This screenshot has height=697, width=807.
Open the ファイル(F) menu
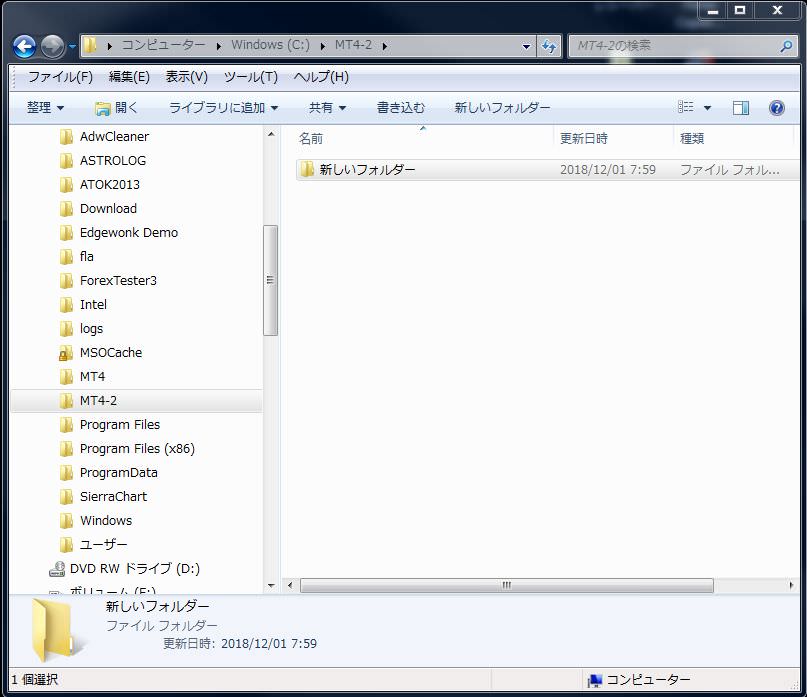point(60,77)
